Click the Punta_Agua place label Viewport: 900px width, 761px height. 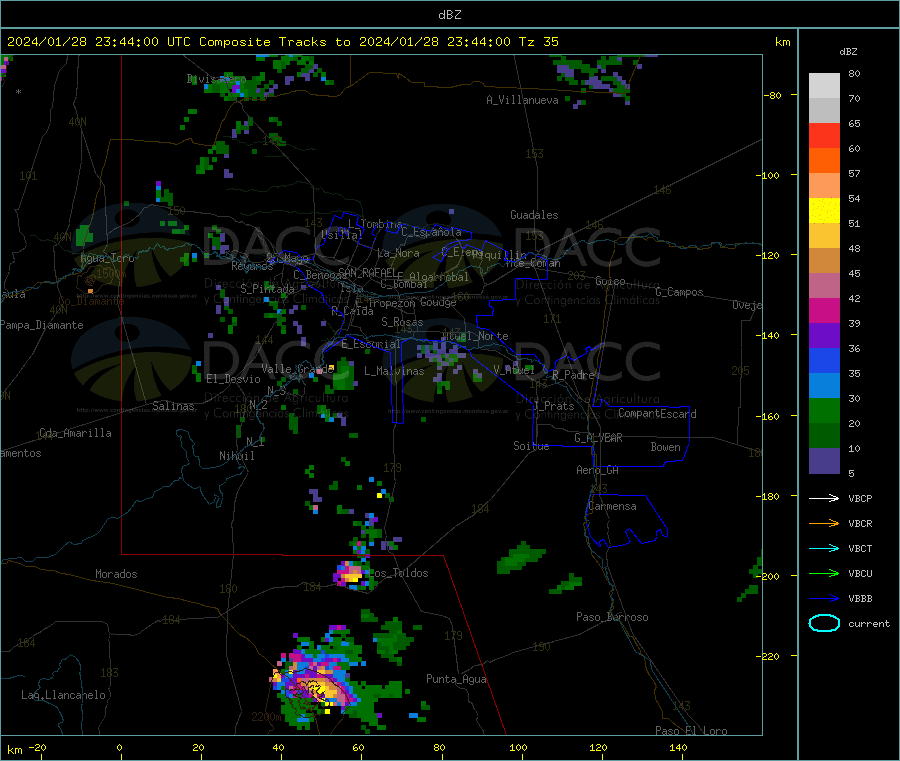tap(456, 679)
